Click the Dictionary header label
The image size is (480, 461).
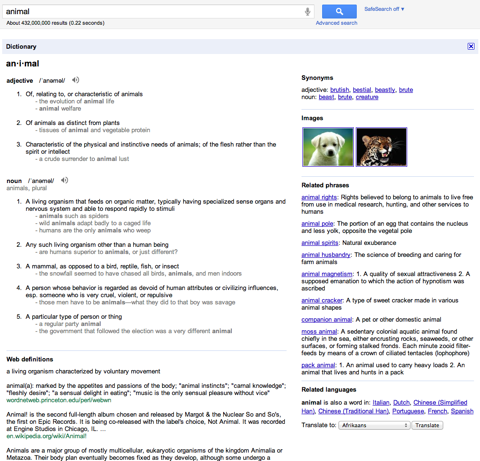(x=21, y=47)
